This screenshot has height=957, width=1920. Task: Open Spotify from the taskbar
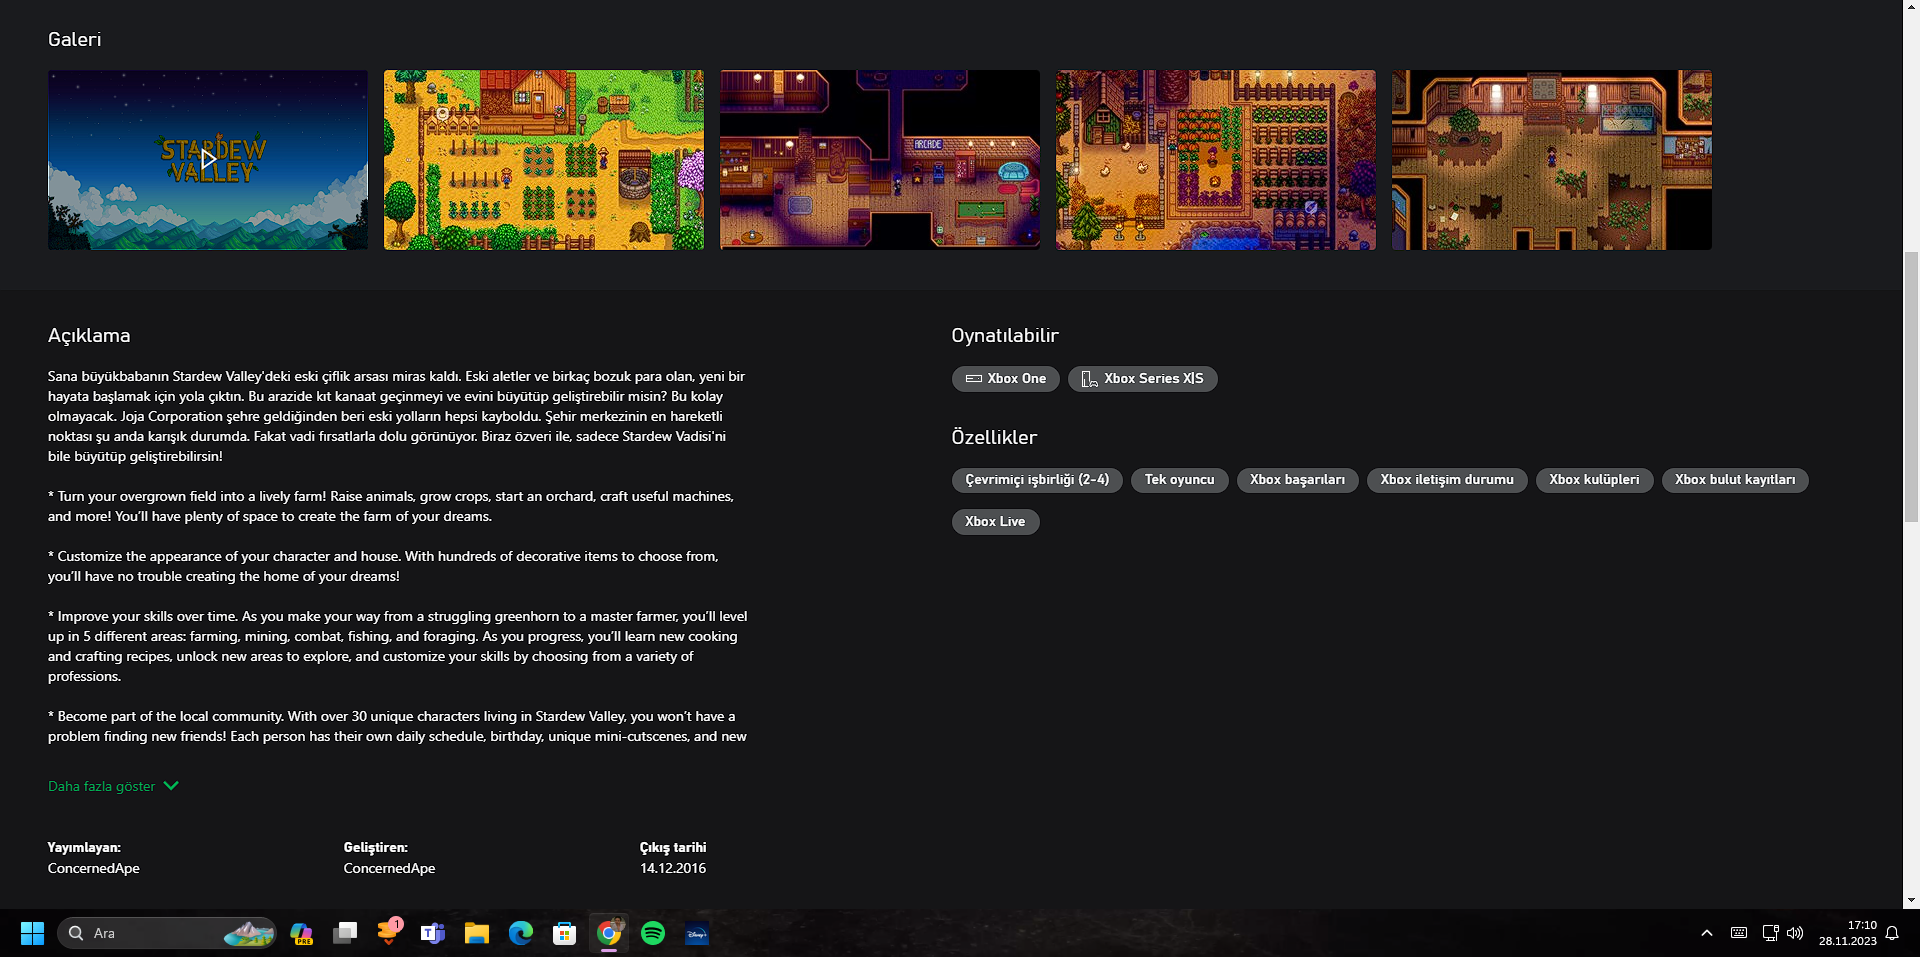(x=653, y=933)
